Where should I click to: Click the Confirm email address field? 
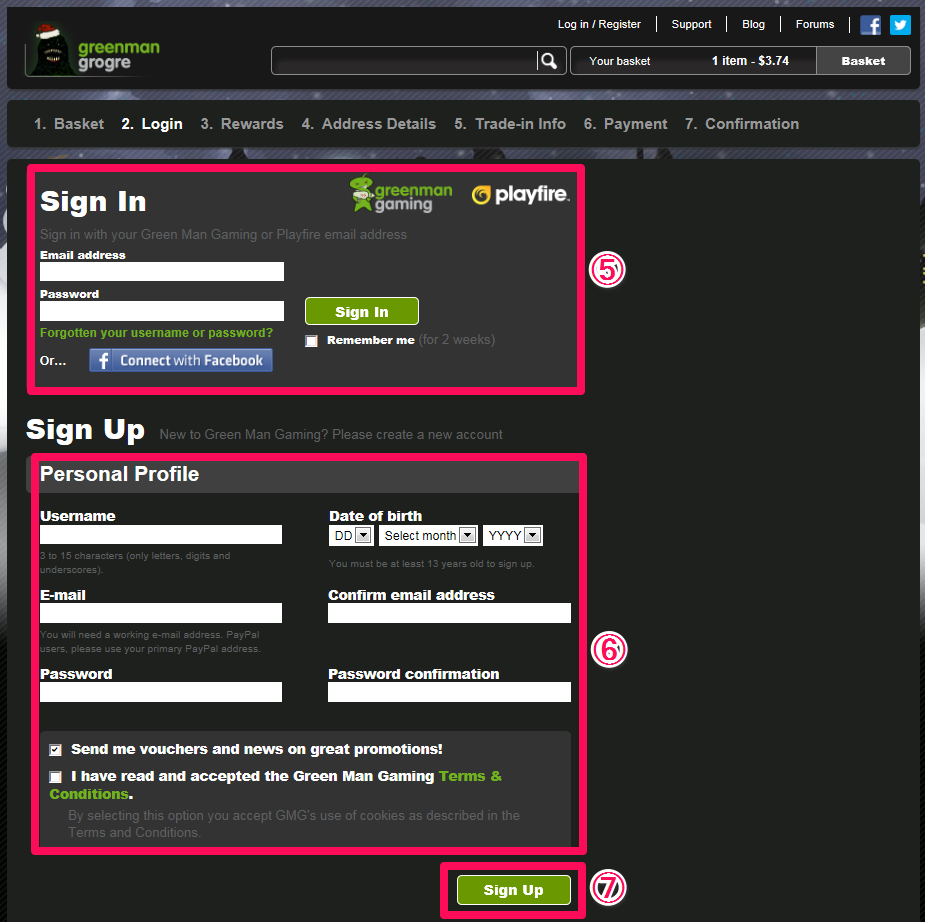pos(450,613)
